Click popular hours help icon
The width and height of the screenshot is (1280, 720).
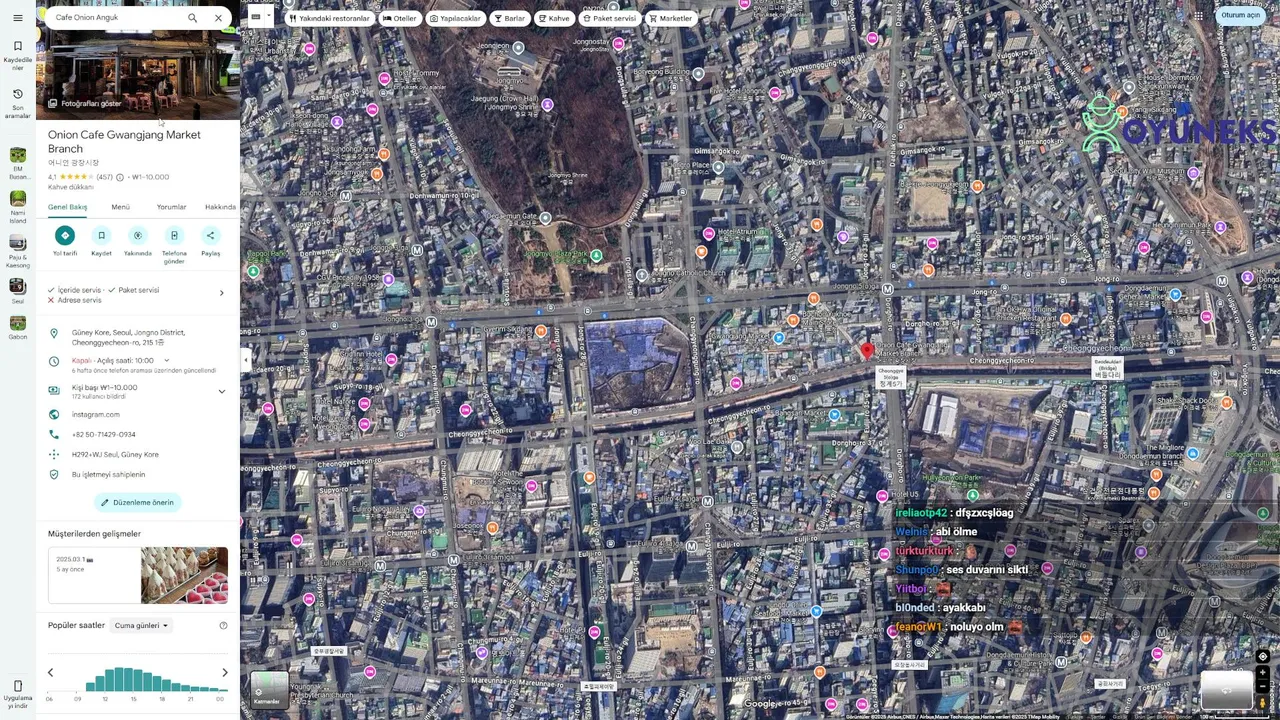(x=223, y=625)
